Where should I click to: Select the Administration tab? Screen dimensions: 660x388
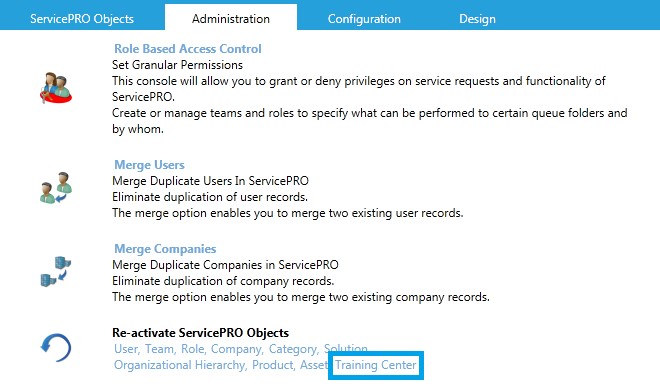[231, 19]
